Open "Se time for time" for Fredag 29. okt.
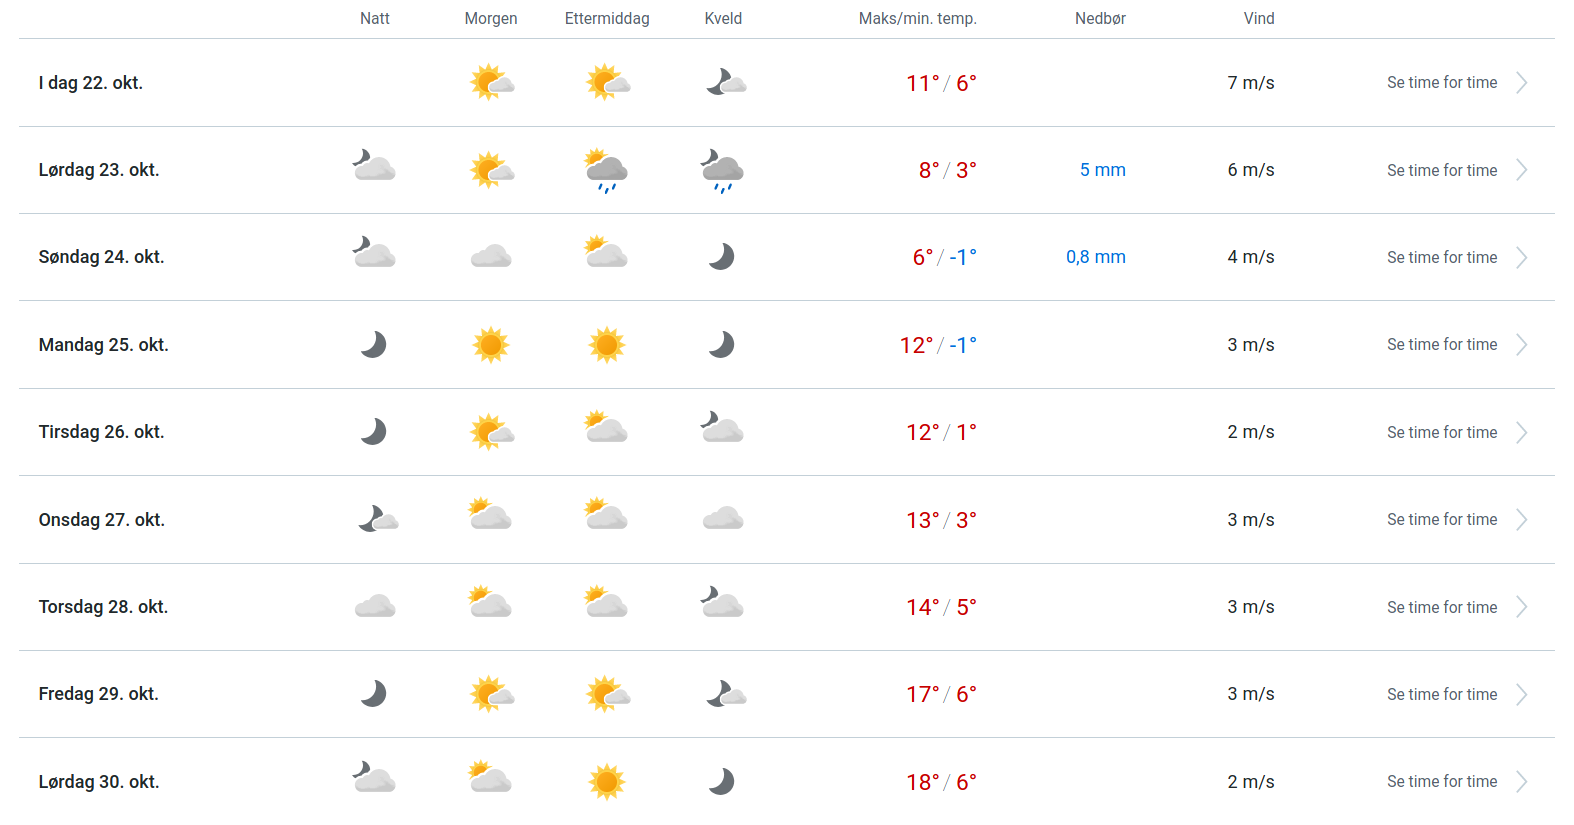This screenshot has width=1574, height=825. click(1441, 694)
